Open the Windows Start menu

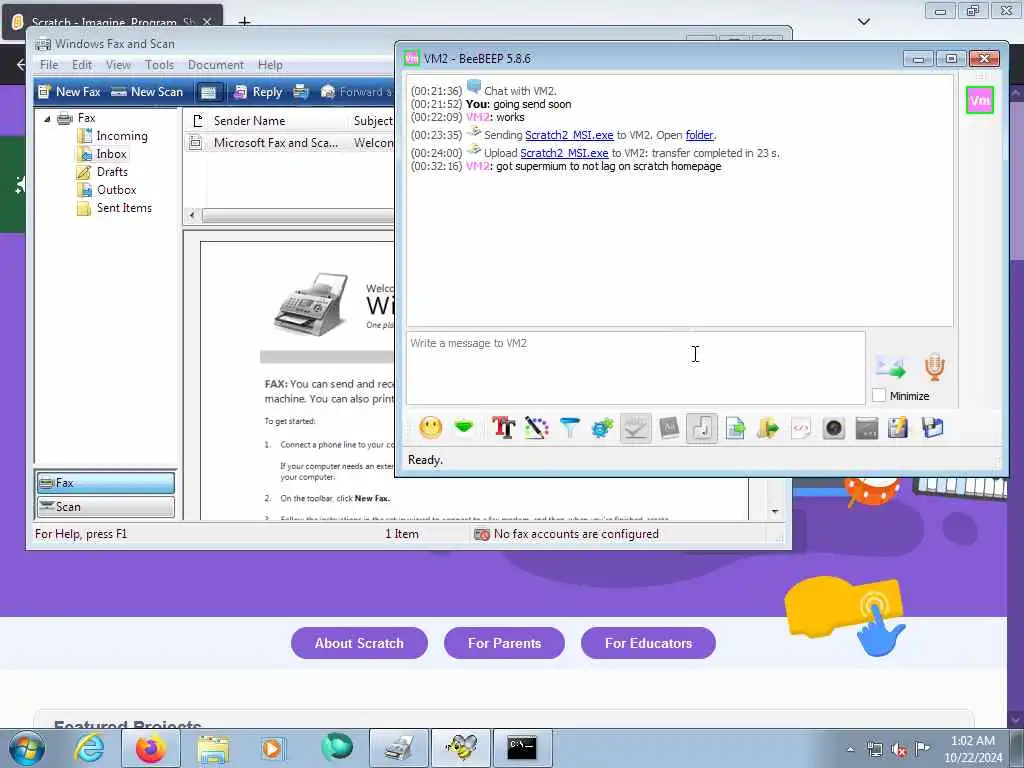click(x=27, y=748)
